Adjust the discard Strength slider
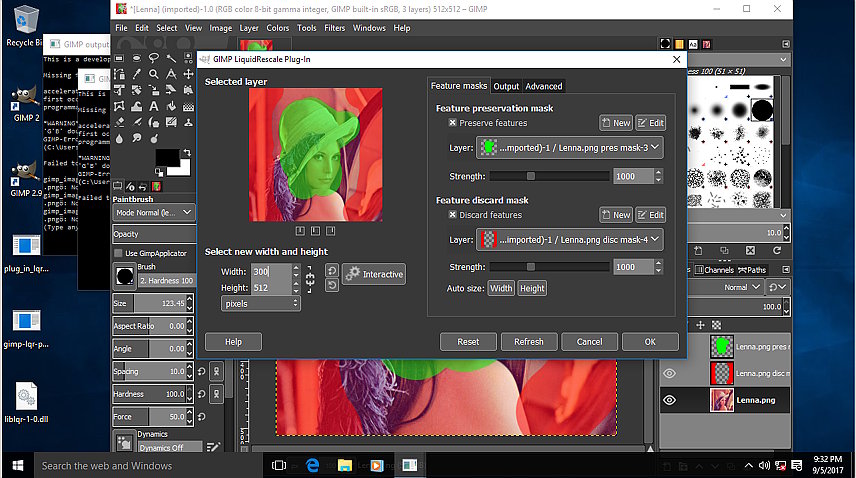This screenshot has width=856, height=478. point(549,267)
